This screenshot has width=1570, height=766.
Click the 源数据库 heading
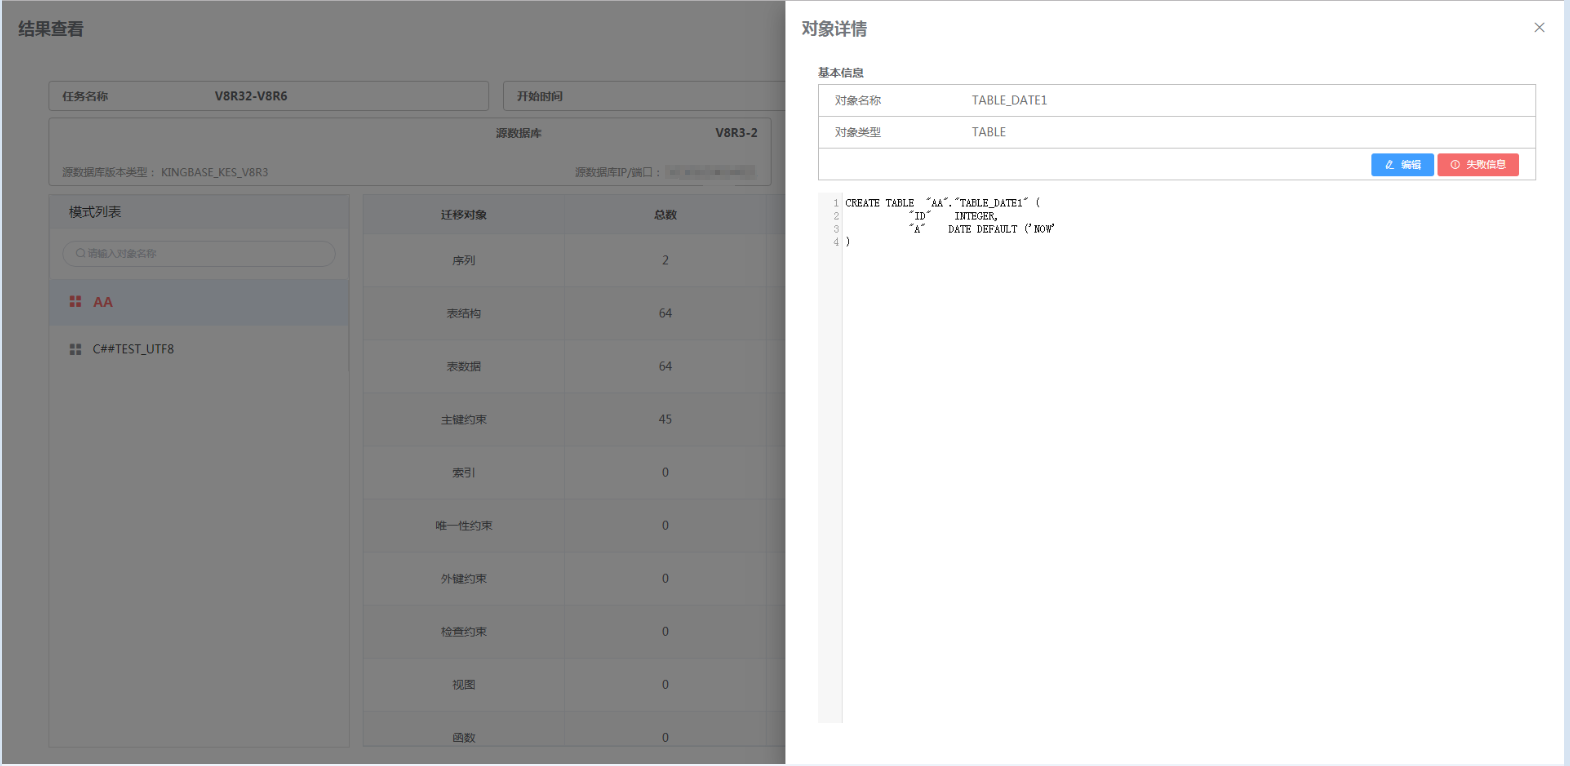point(519,133)
